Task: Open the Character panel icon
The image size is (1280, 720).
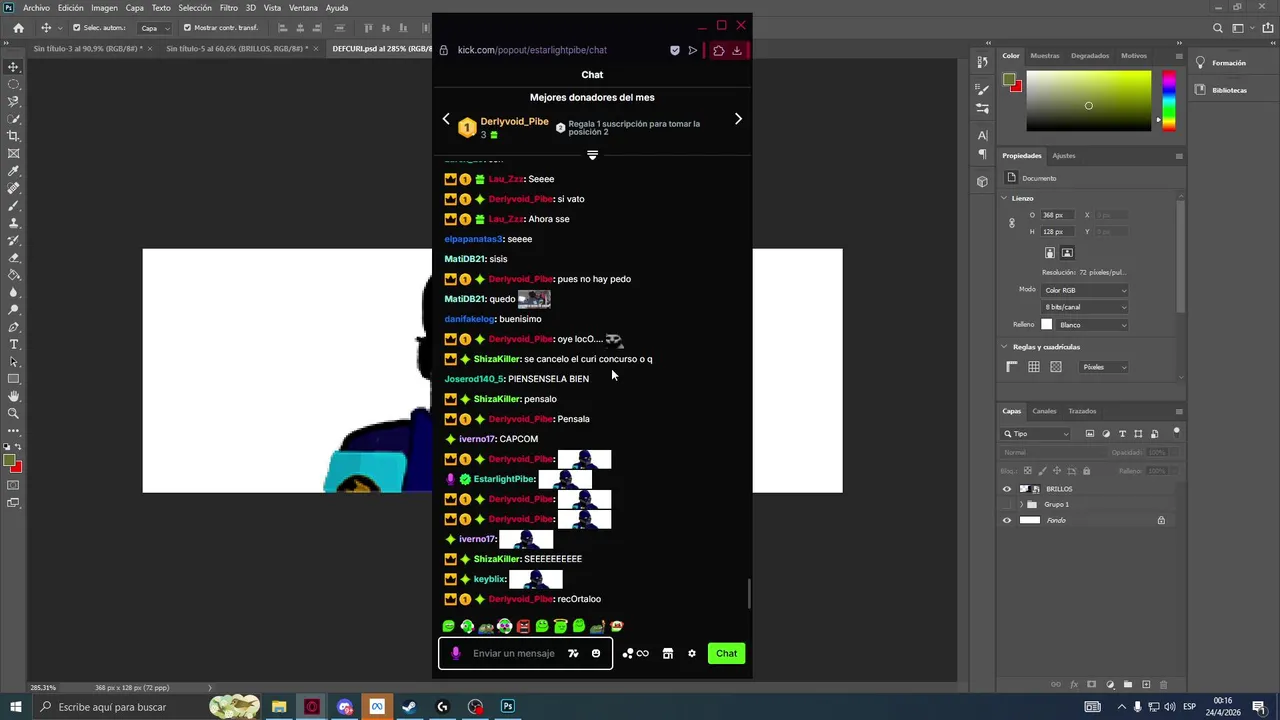Action: click(982, 135)
